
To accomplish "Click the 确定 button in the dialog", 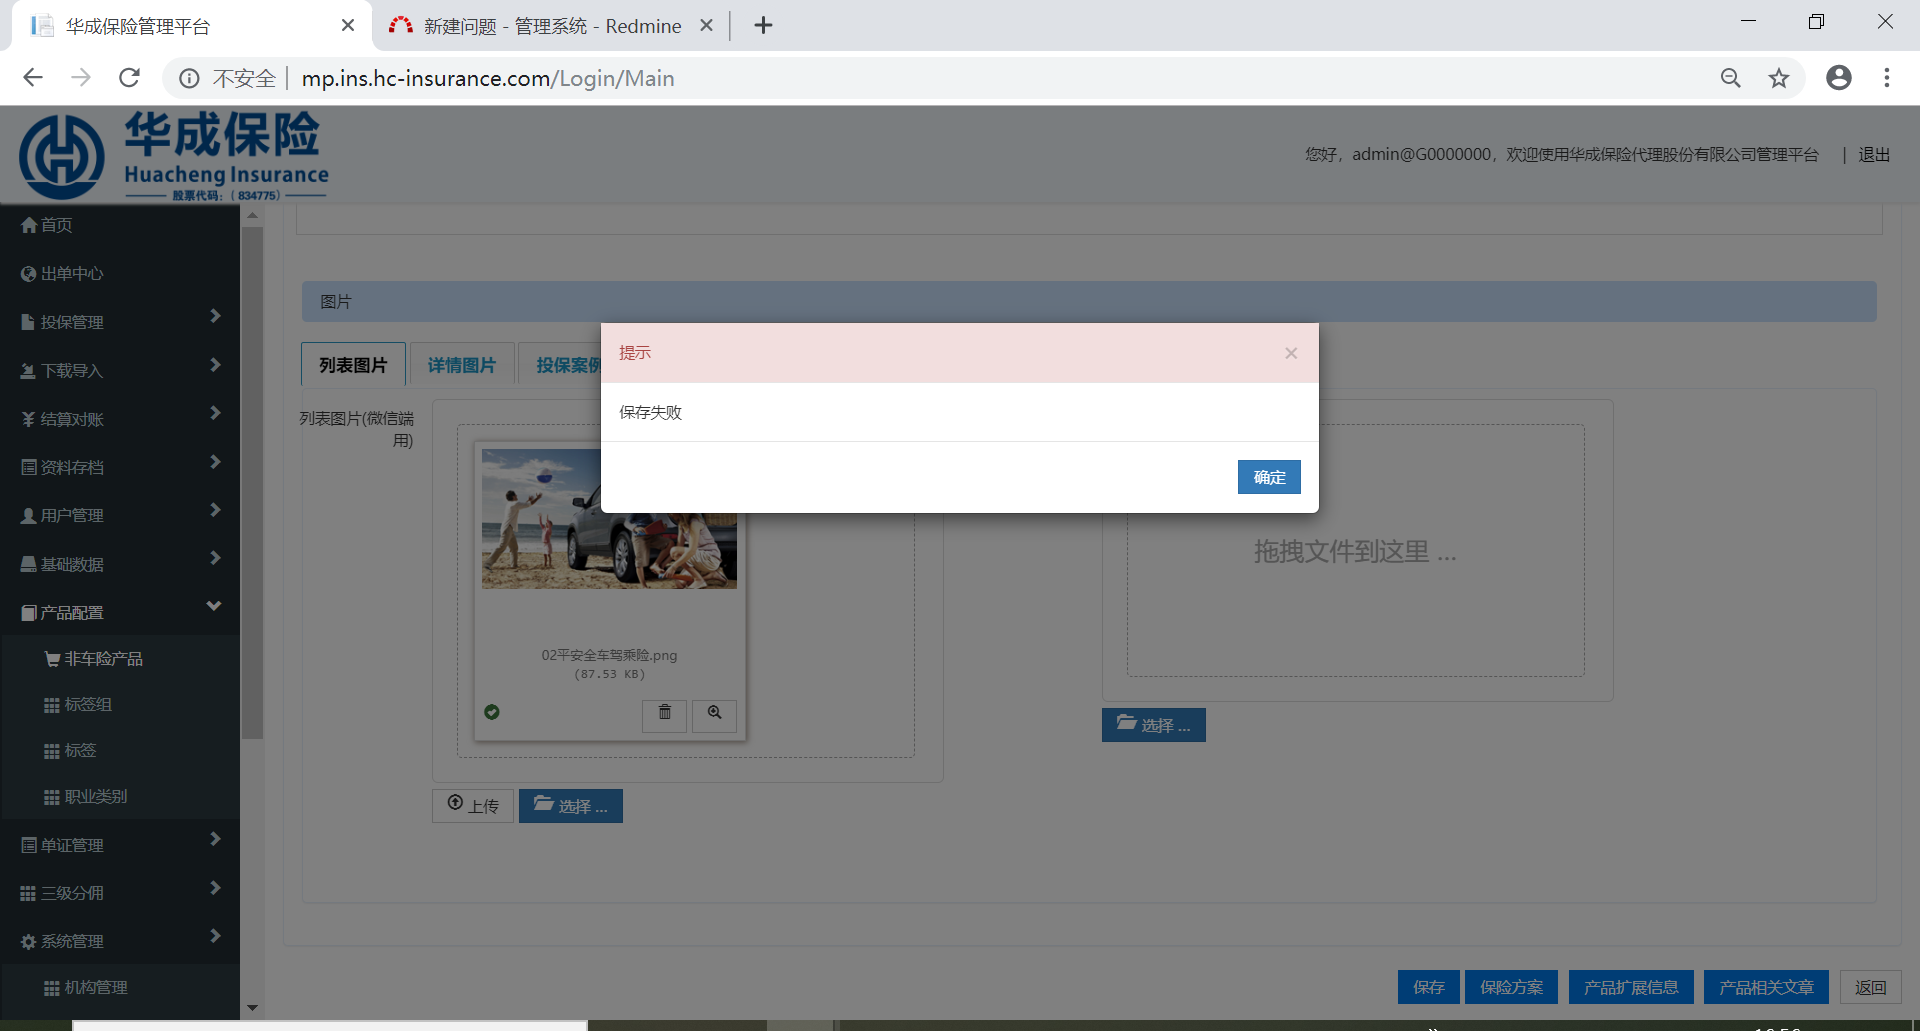I will [x=1269, y=477].
